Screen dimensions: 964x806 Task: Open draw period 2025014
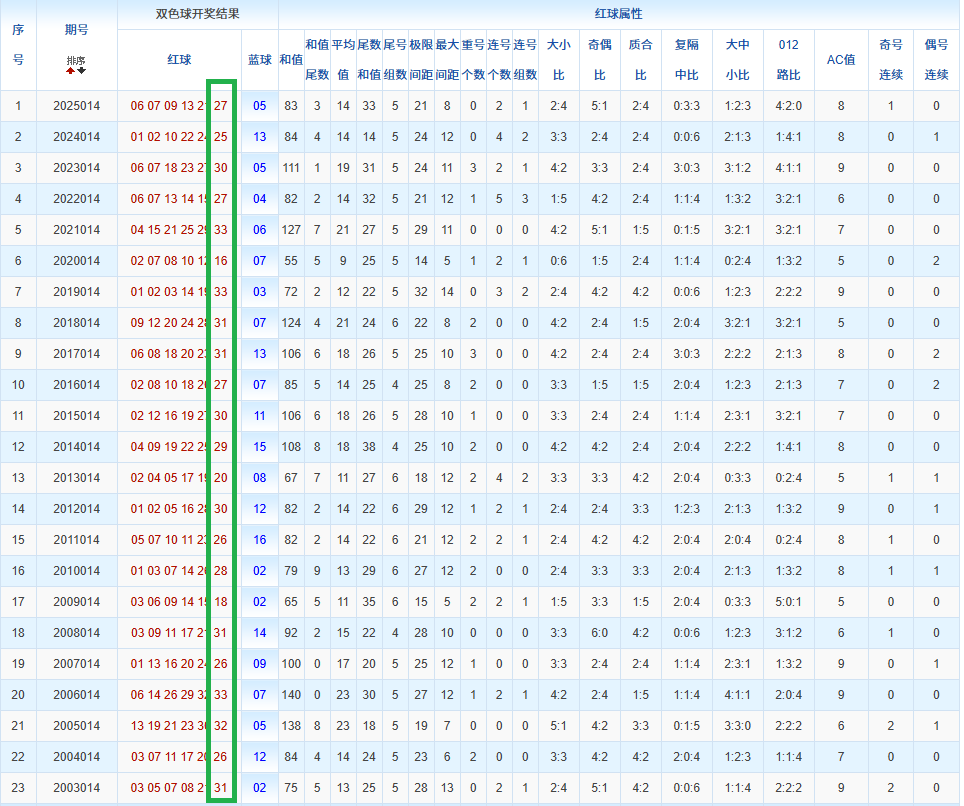[x=76, y=106]
